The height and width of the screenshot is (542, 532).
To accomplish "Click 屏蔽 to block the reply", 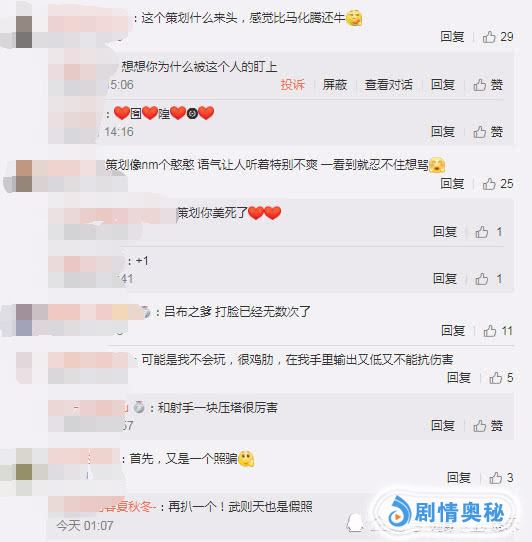I will [335, 85].
